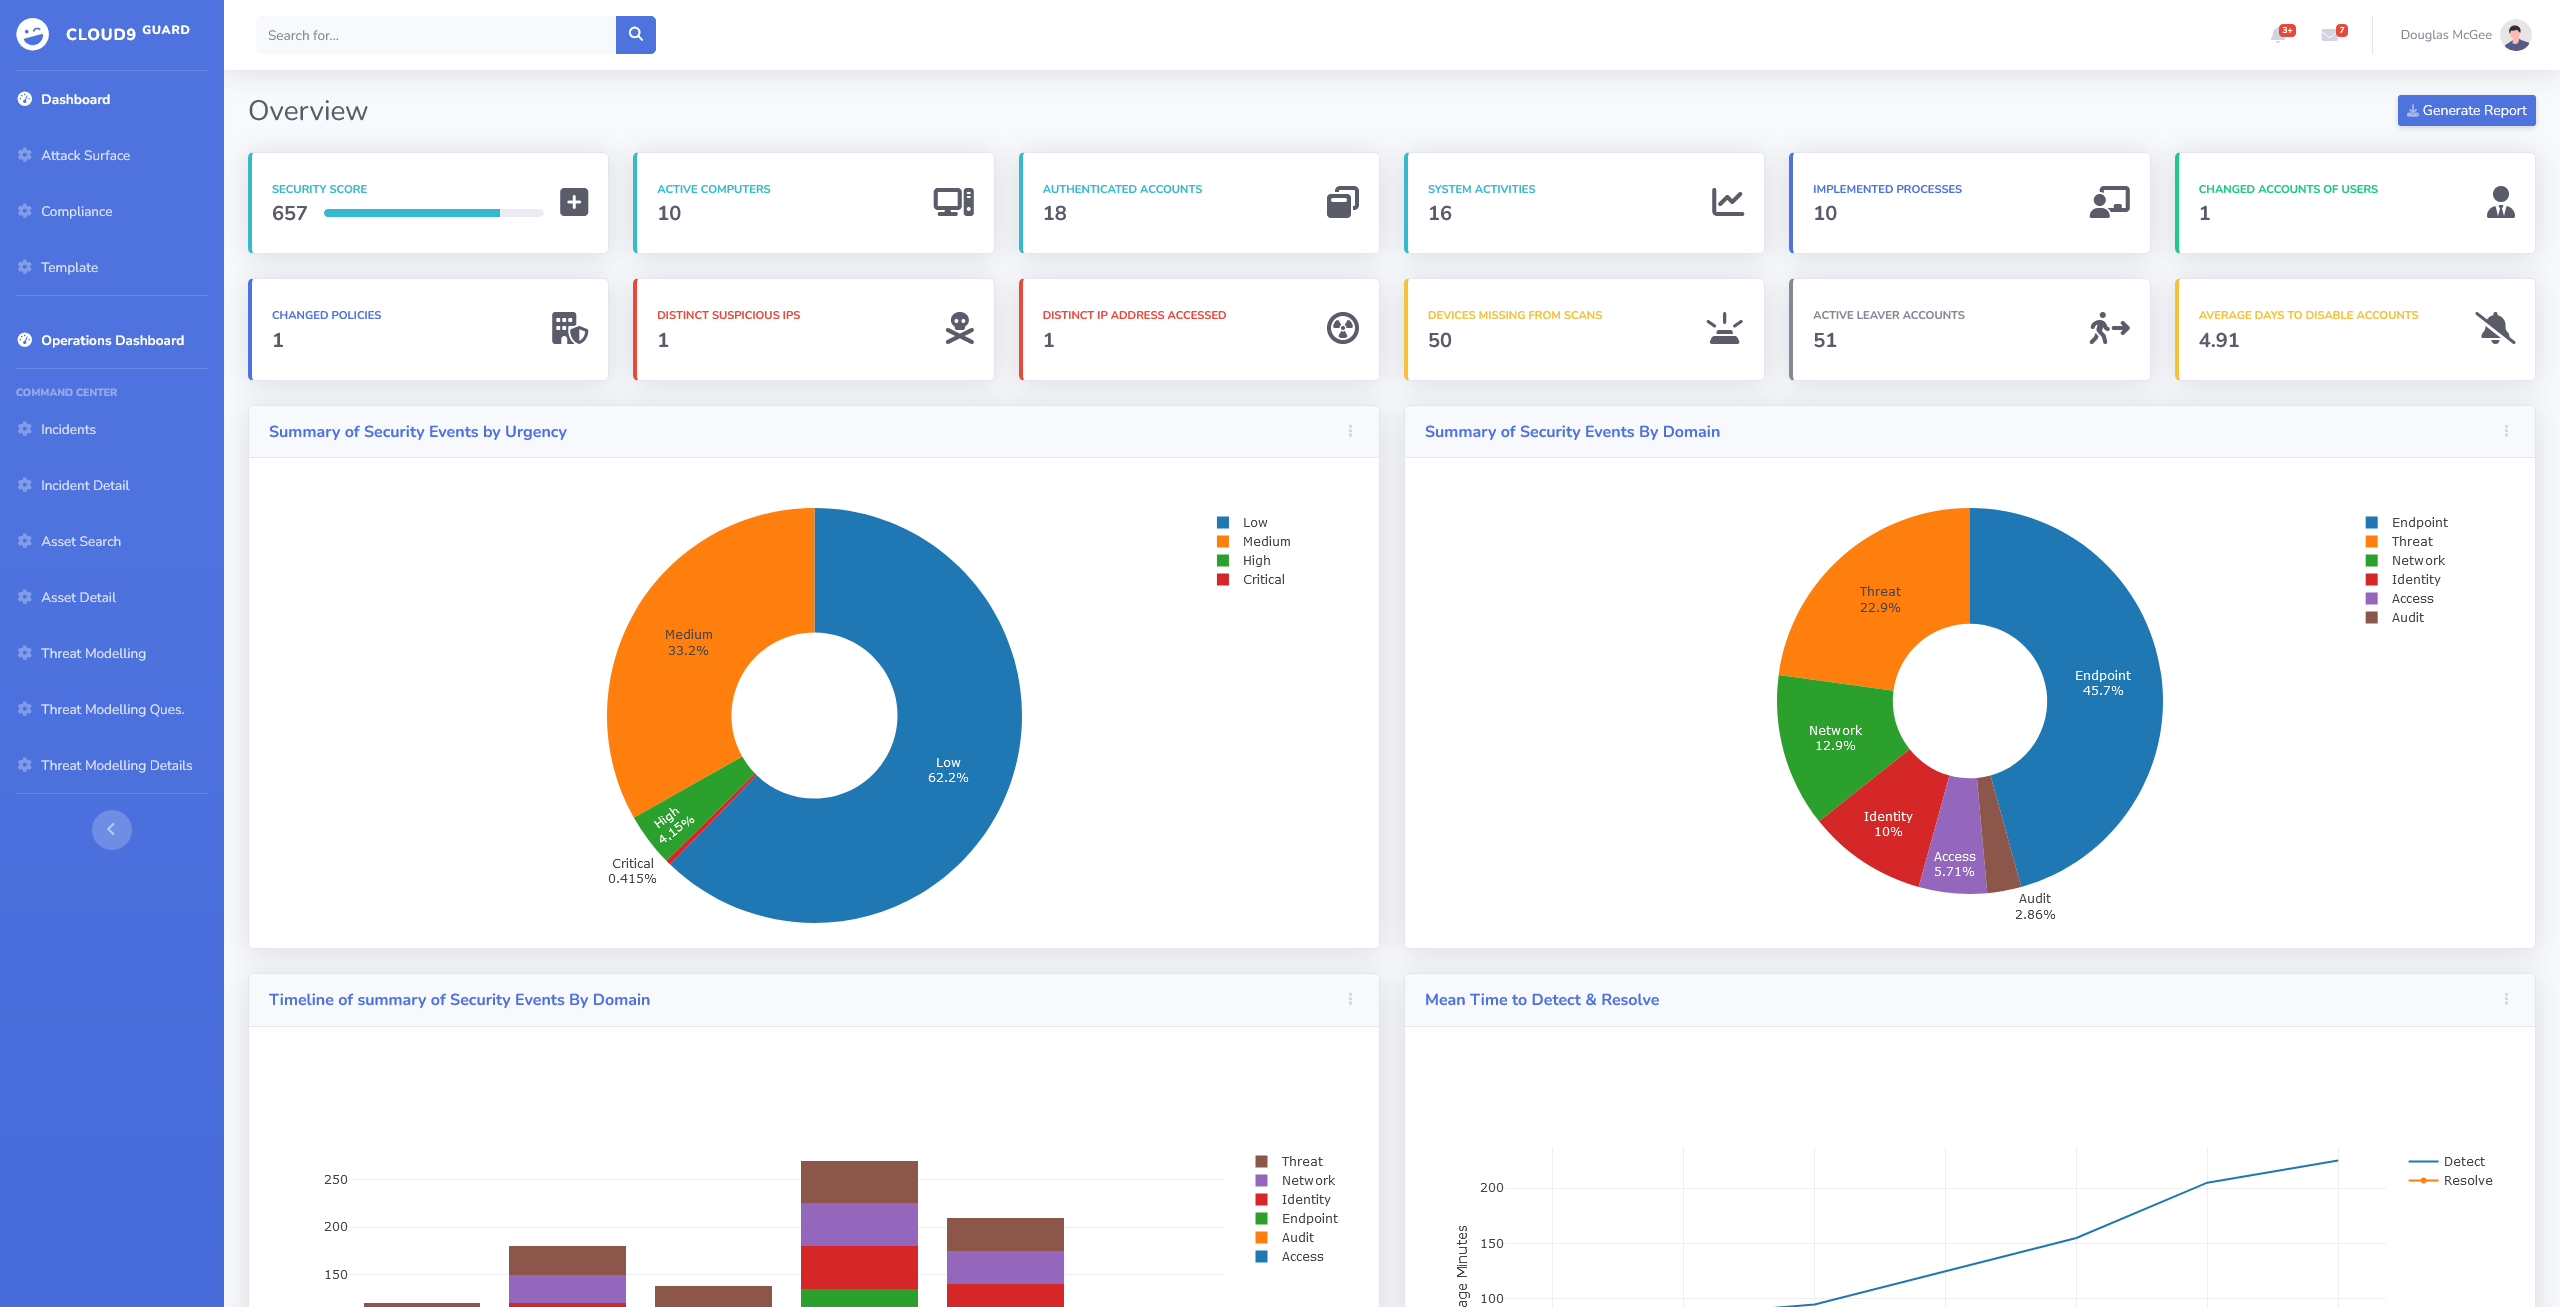The width and height of the screenshot is (2560, 1307).
Task: Open options menu for Urgency chart
Action: [1350, 431]
